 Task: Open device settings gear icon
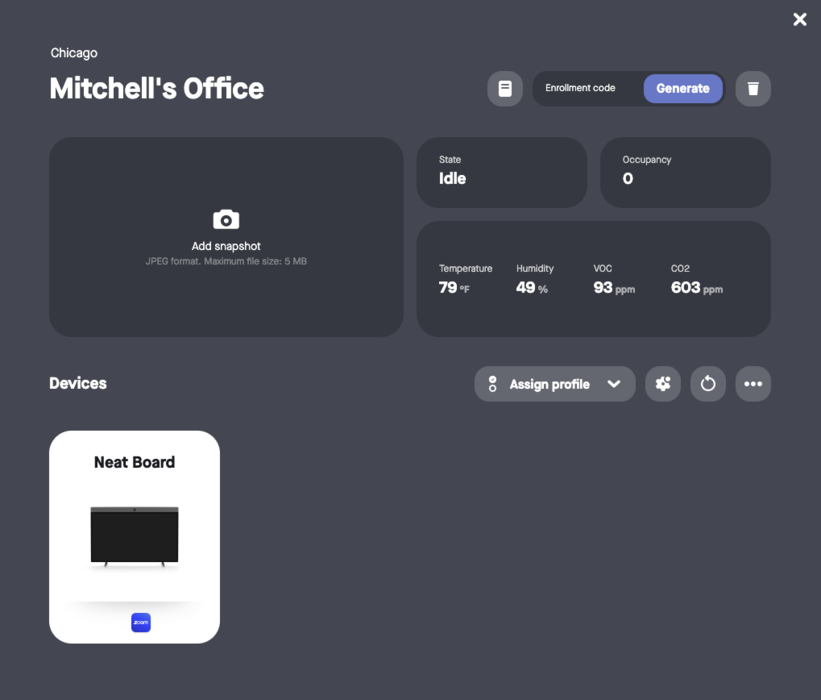click(x=663, y=384)
